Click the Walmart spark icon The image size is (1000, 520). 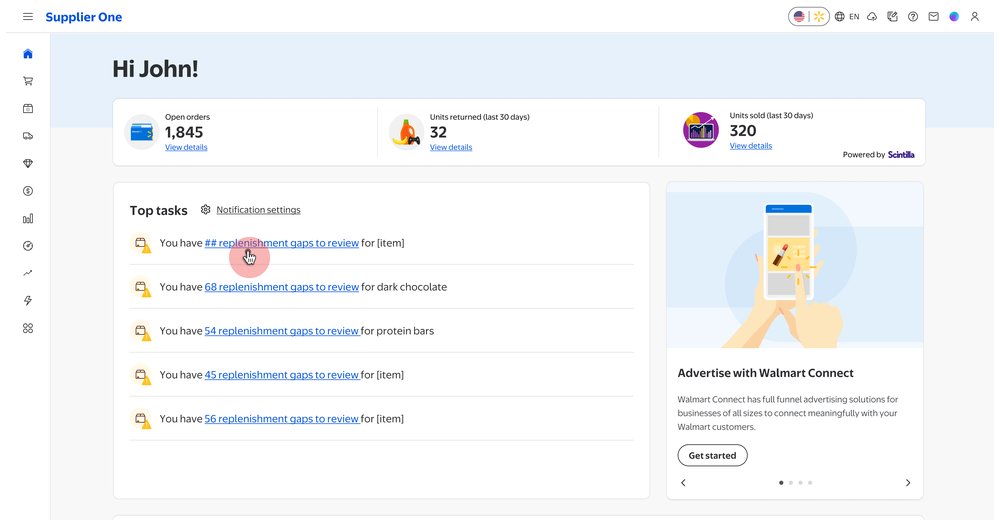(819, 17)
